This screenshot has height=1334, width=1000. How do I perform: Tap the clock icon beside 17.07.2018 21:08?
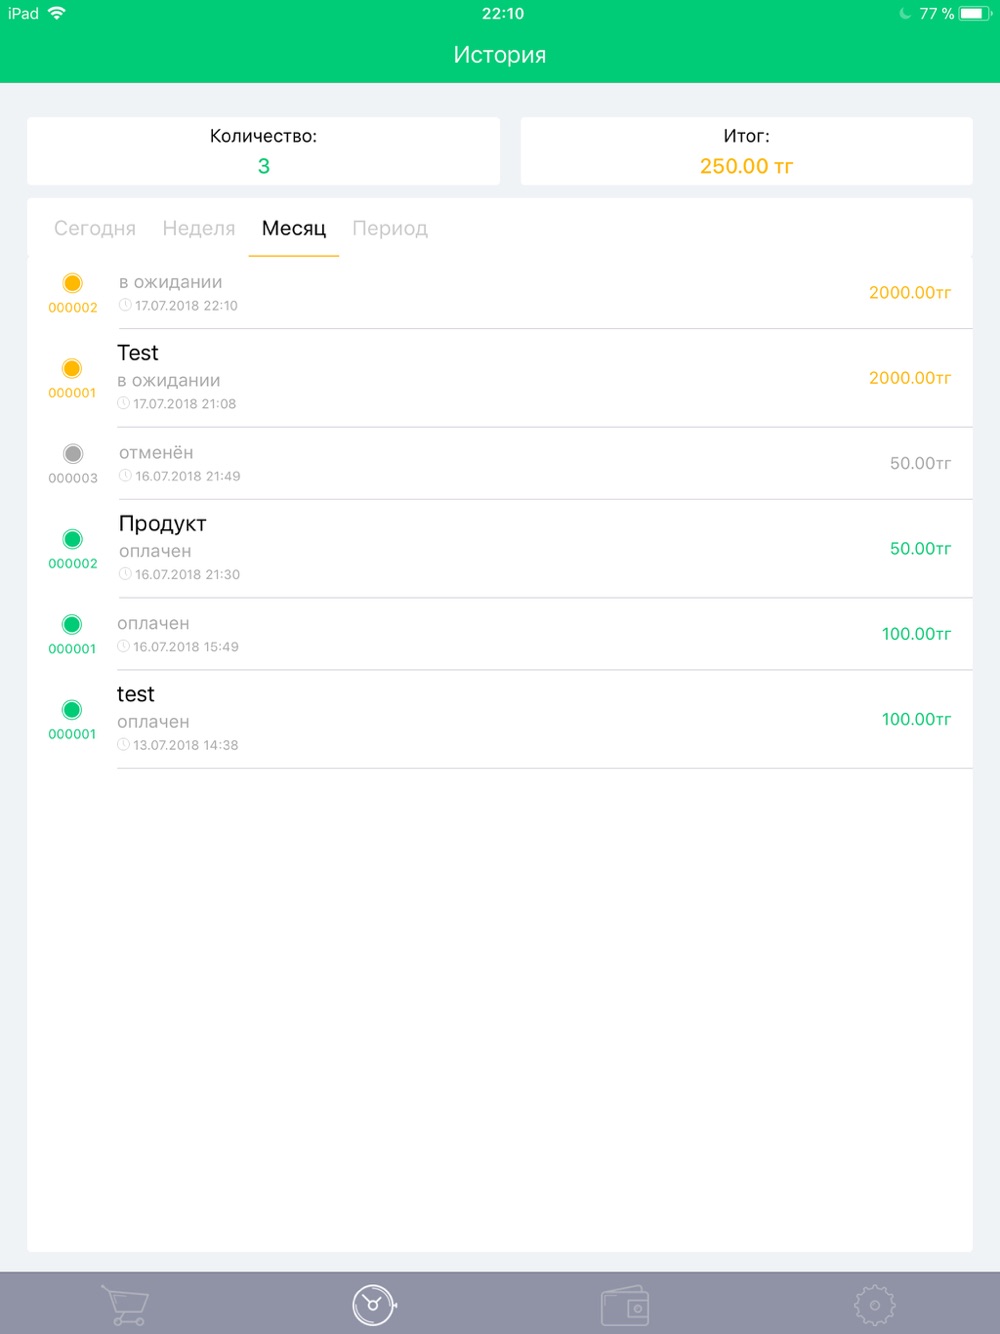pyautogui.click(x=124, y=404)
